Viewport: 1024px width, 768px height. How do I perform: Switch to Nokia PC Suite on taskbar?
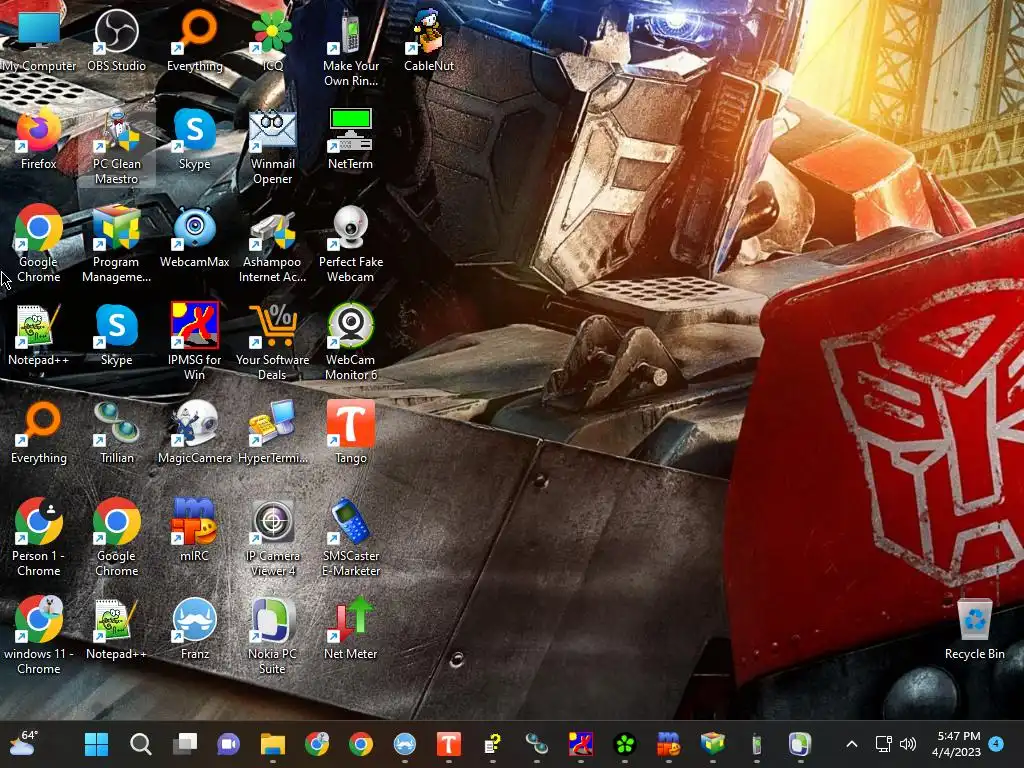click(x=801, y=744)
